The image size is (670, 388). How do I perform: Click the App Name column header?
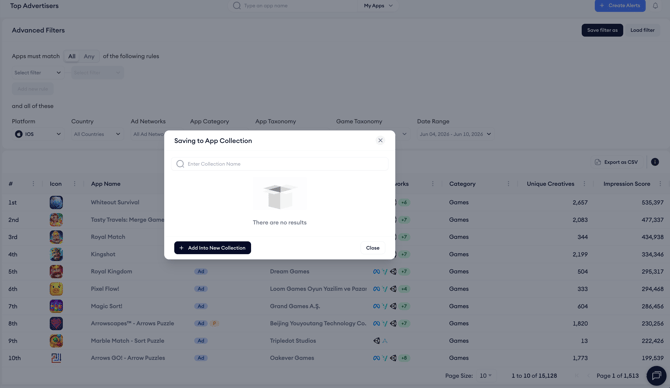[106, 184]
